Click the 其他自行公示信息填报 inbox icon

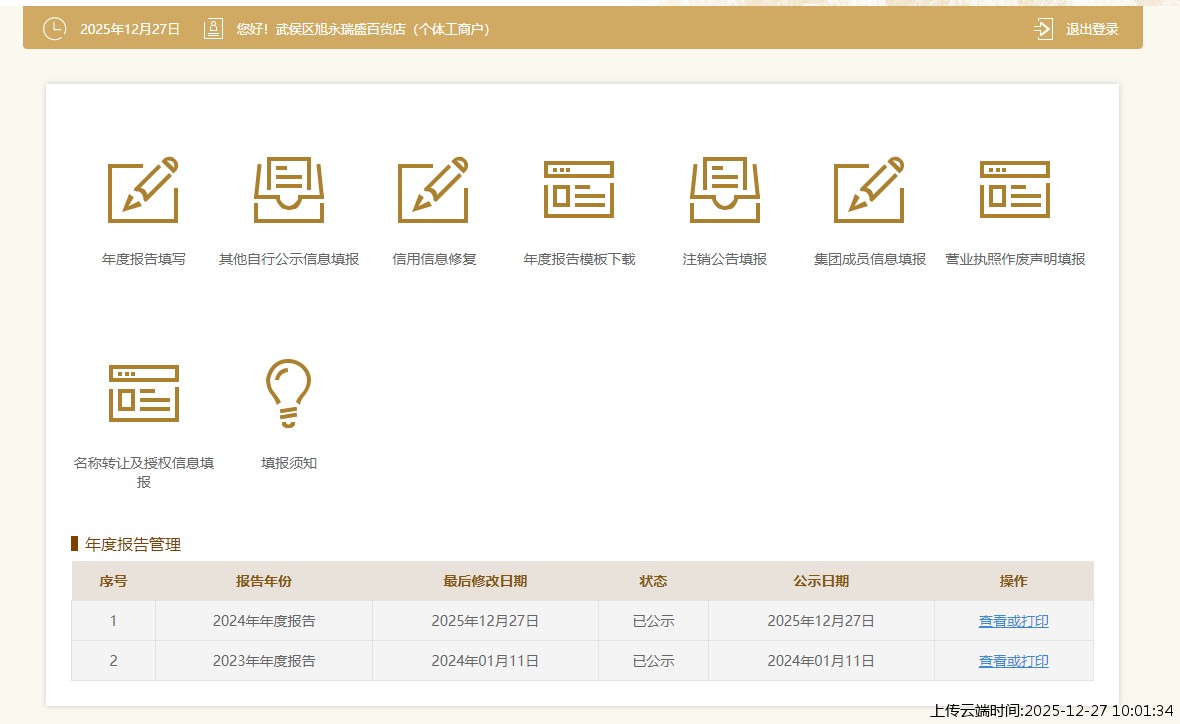289,190
